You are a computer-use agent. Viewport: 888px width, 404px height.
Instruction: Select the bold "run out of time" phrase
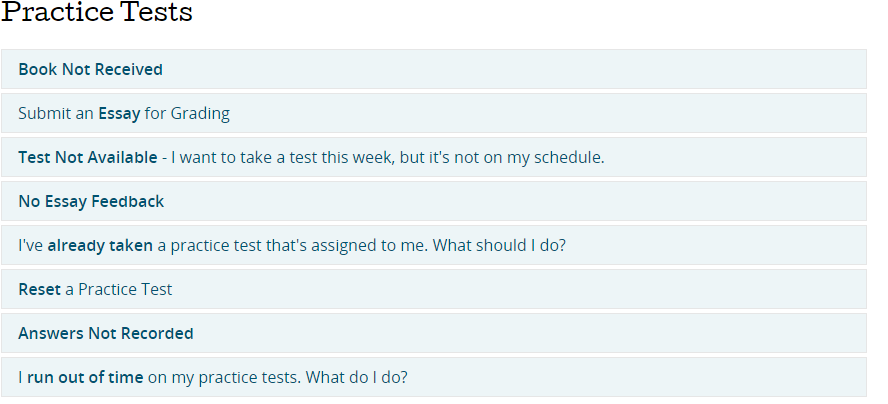click(x=85, y=378)
